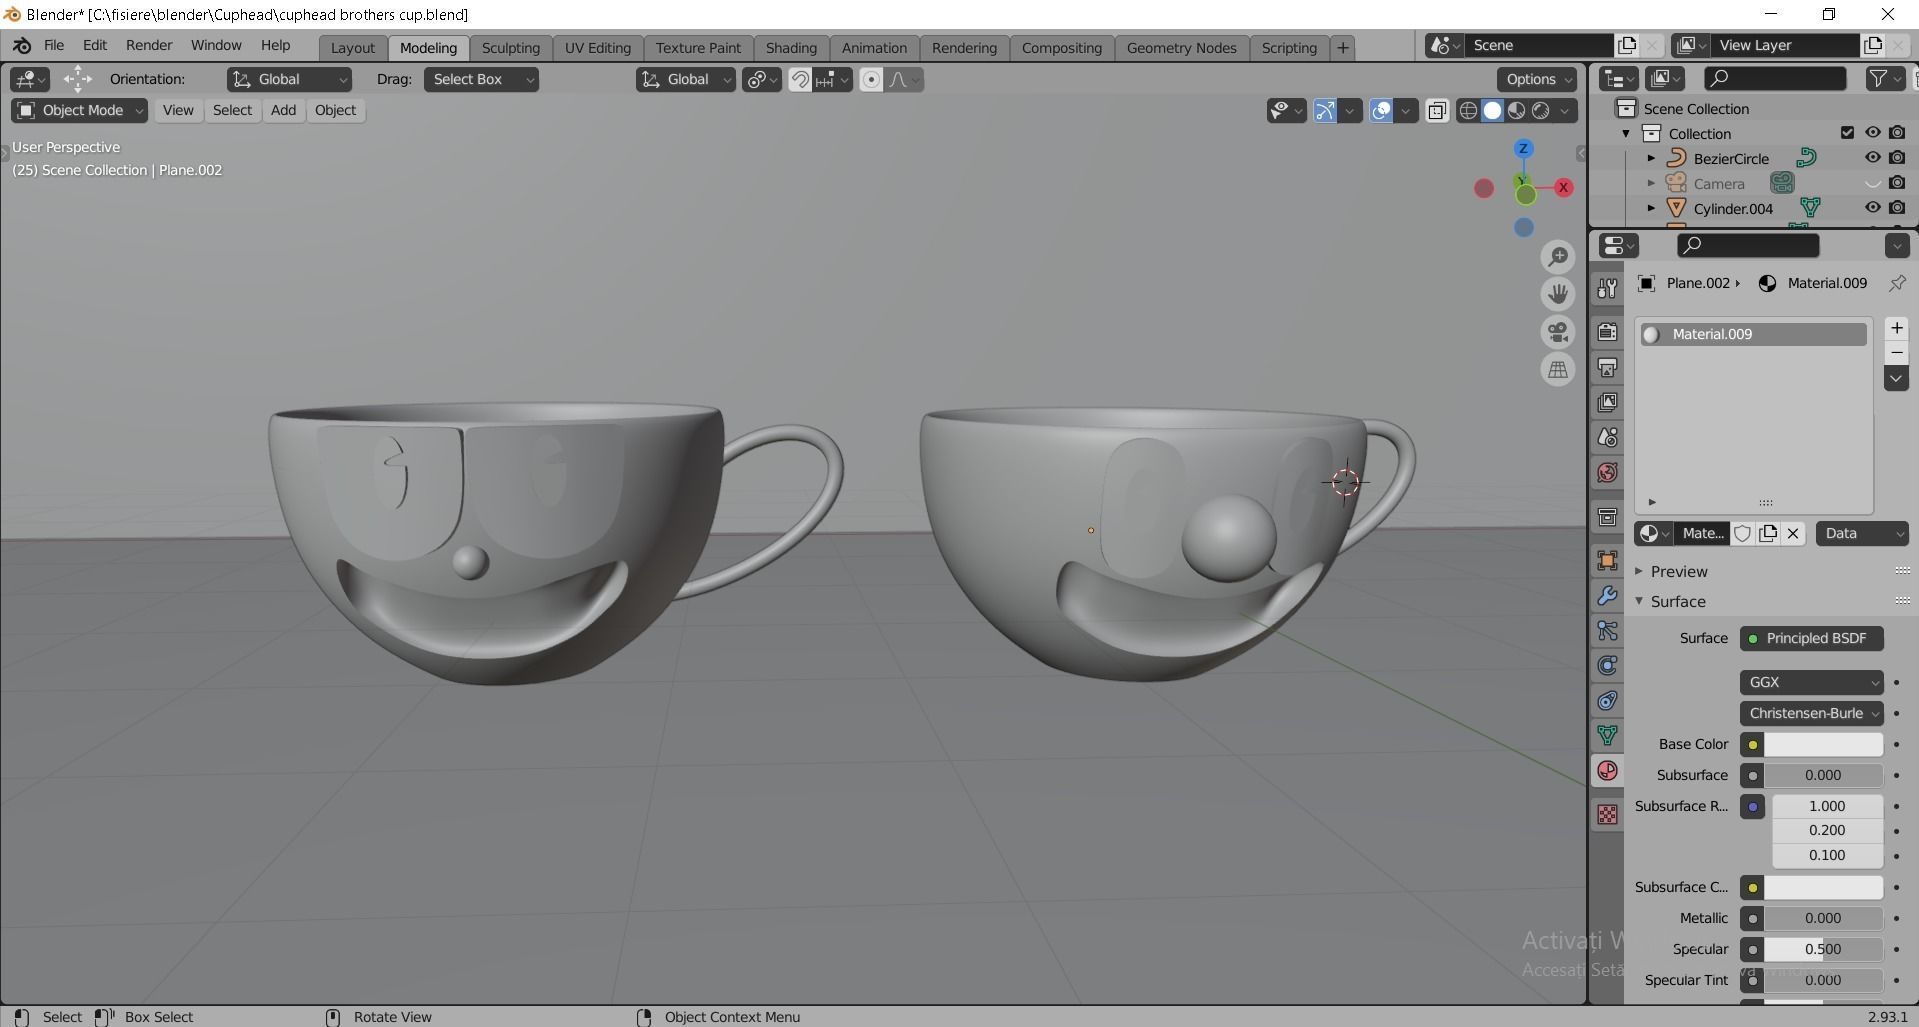Switch to material preview shading
The image size is (1919, 1027).
1516,111
